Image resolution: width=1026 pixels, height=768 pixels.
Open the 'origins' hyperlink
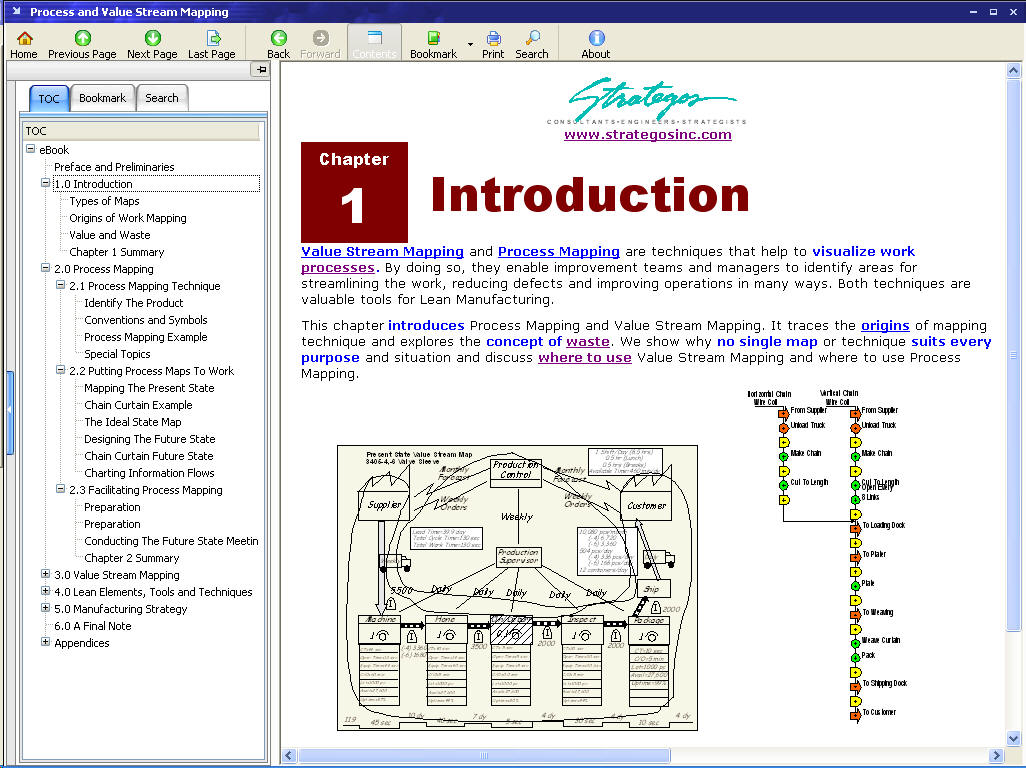[x=885, y=325]
